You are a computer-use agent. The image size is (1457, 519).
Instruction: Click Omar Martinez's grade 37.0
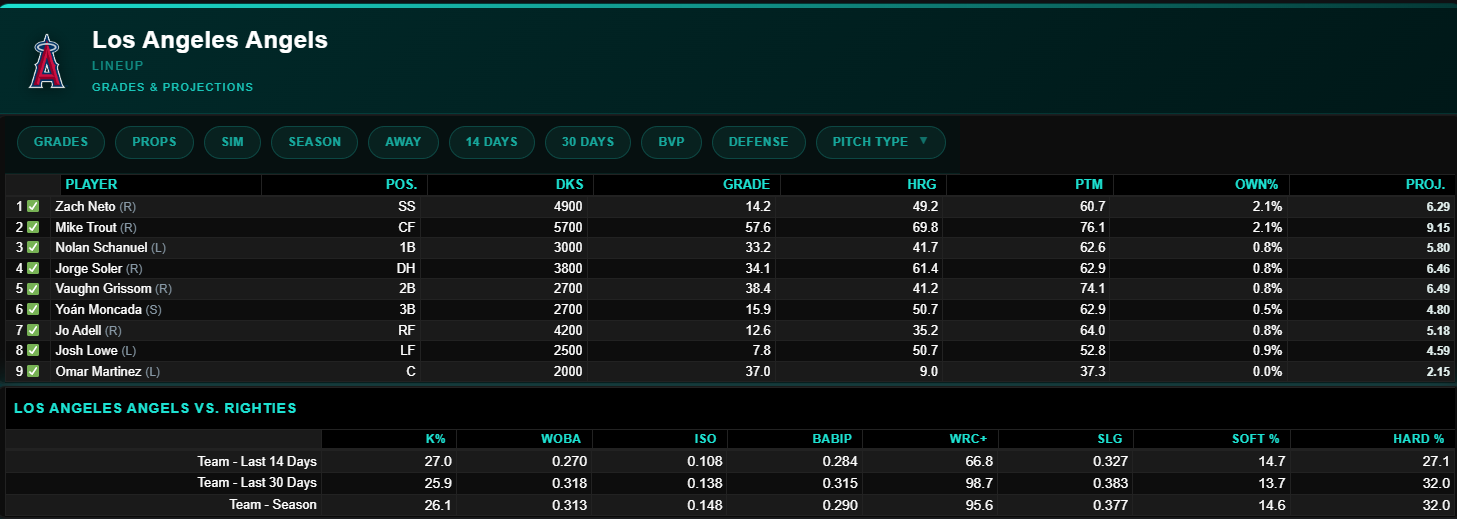pyautogui.click(x=758, y=372)
